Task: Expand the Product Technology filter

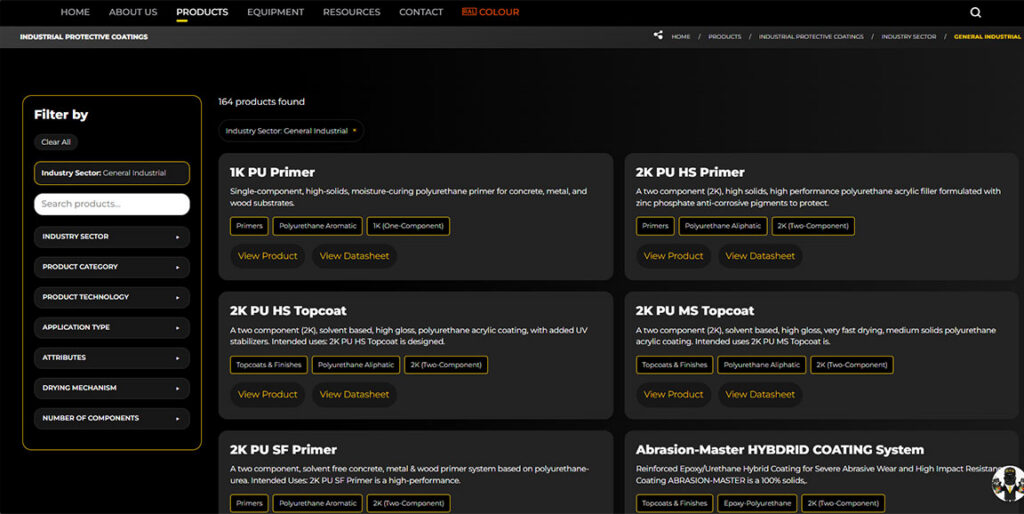Action: point(112,297)
